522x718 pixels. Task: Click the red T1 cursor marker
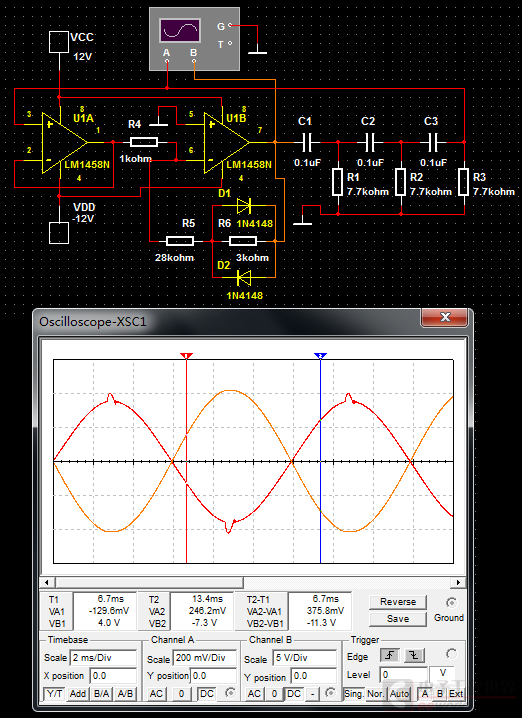[186, 356]
